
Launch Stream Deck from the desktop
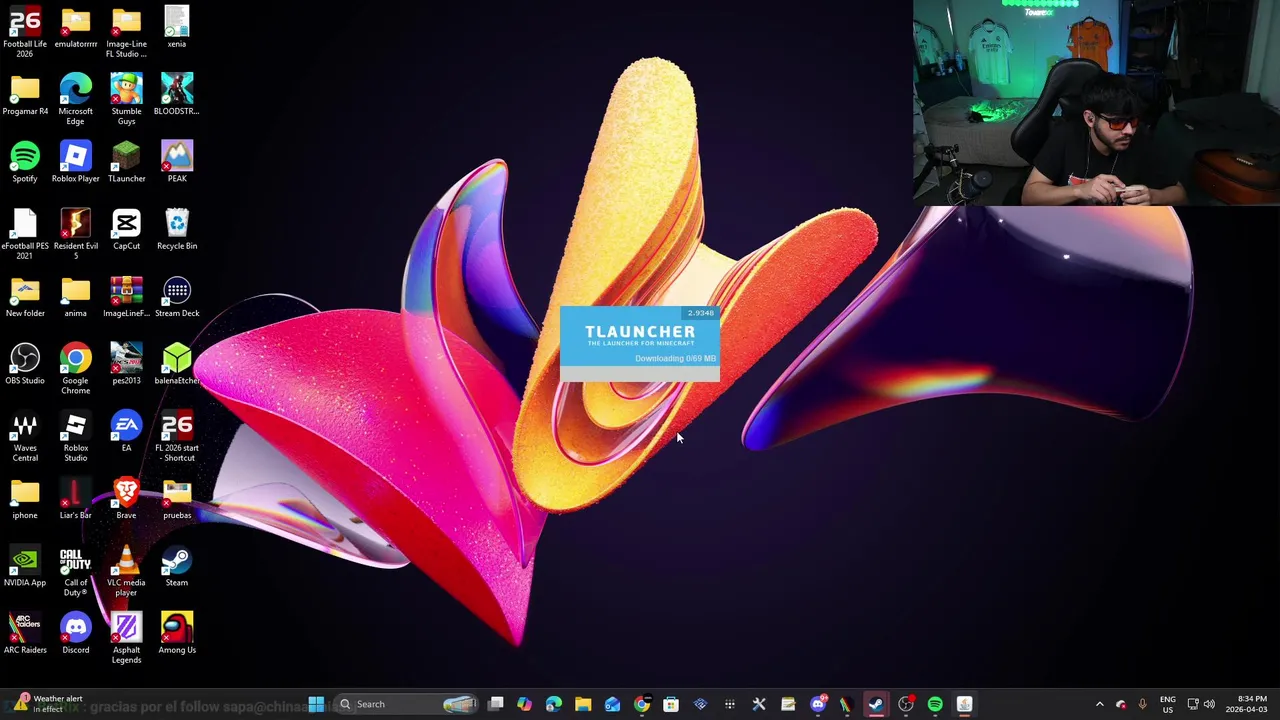(177, 297)
